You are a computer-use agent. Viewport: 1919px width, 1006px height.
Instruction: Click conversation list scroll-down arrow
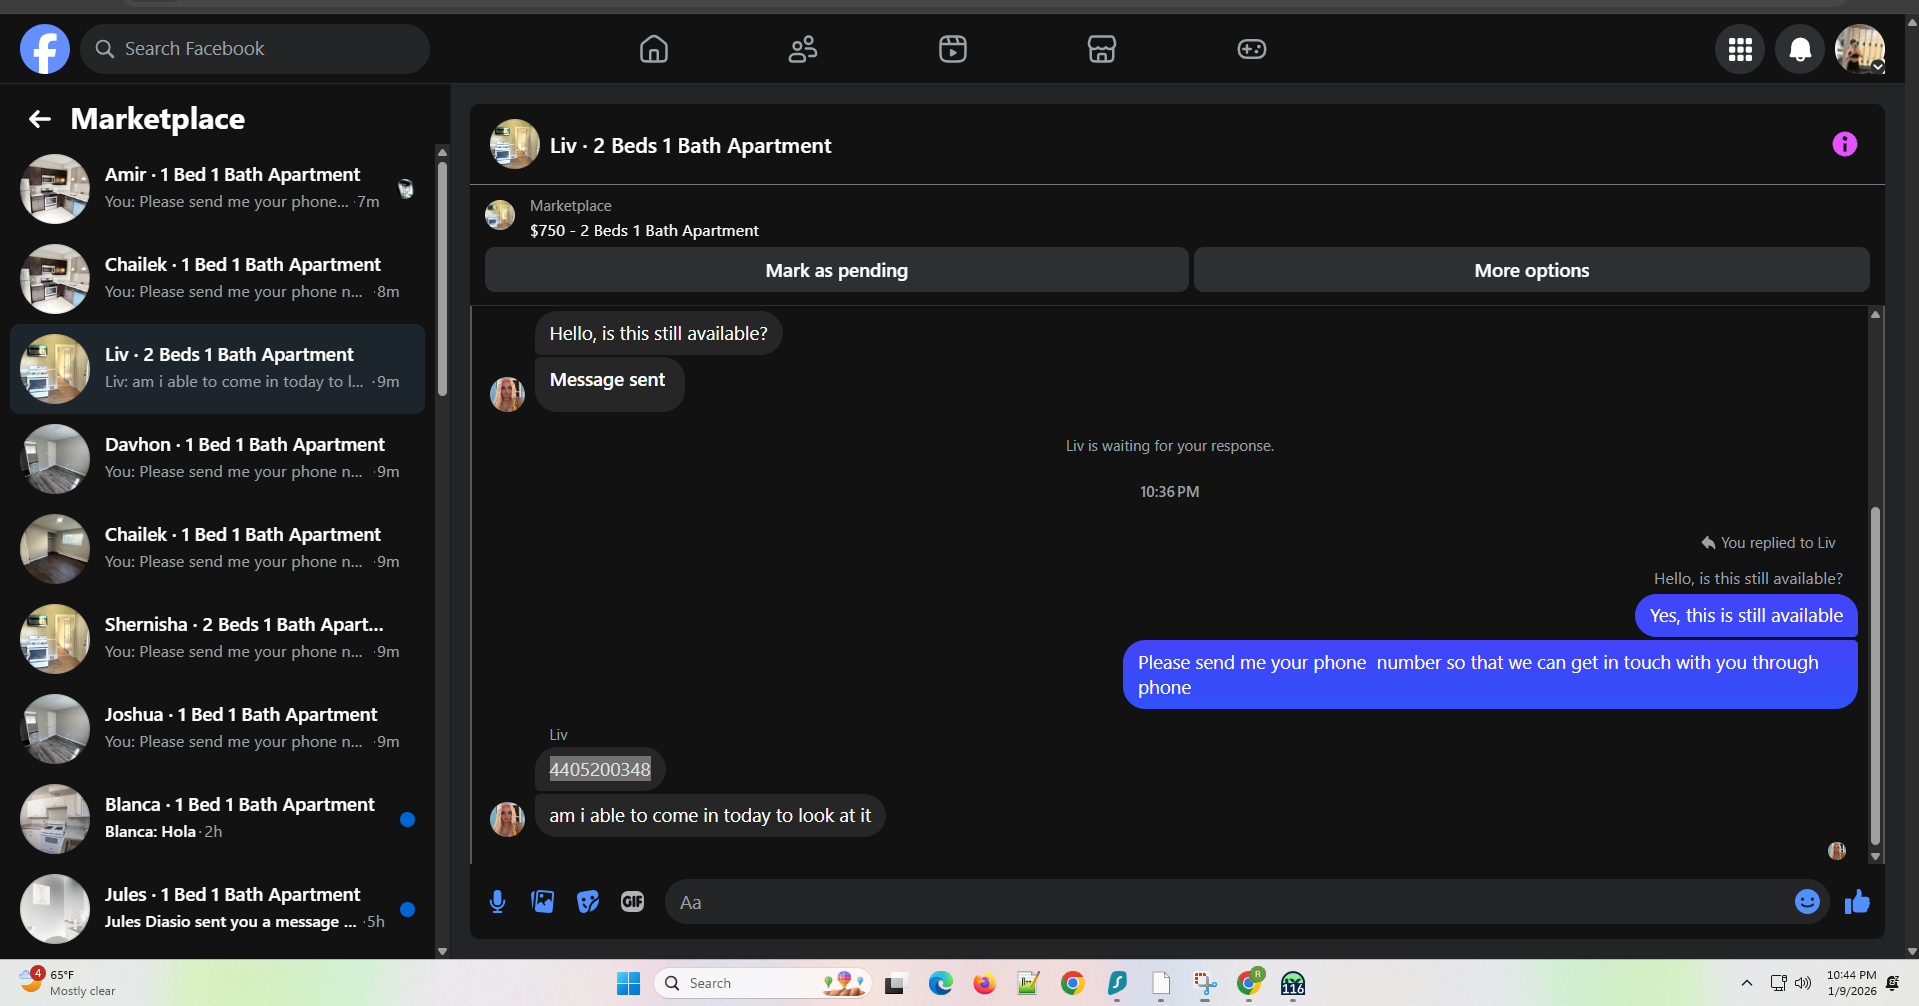442,951
